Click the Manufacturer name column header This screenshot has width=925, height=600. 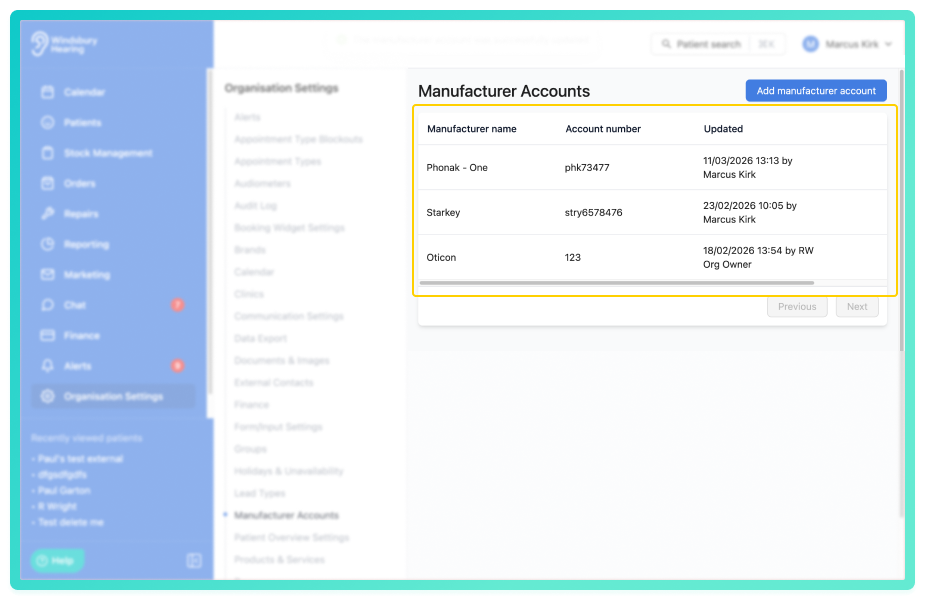[471, 129]
